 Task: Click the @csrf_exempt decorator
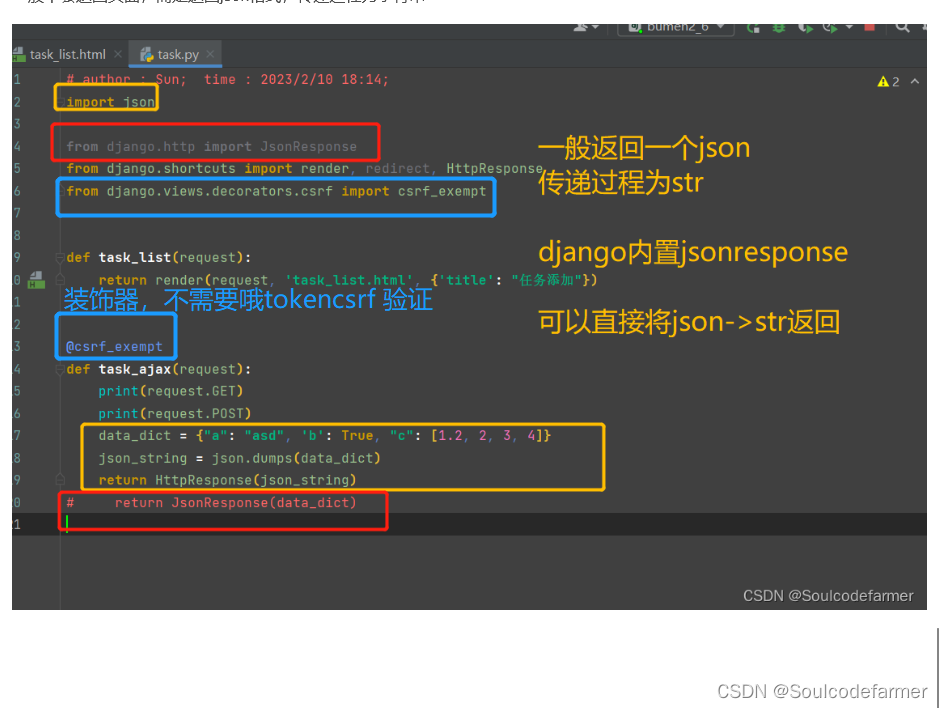point(114,346)
